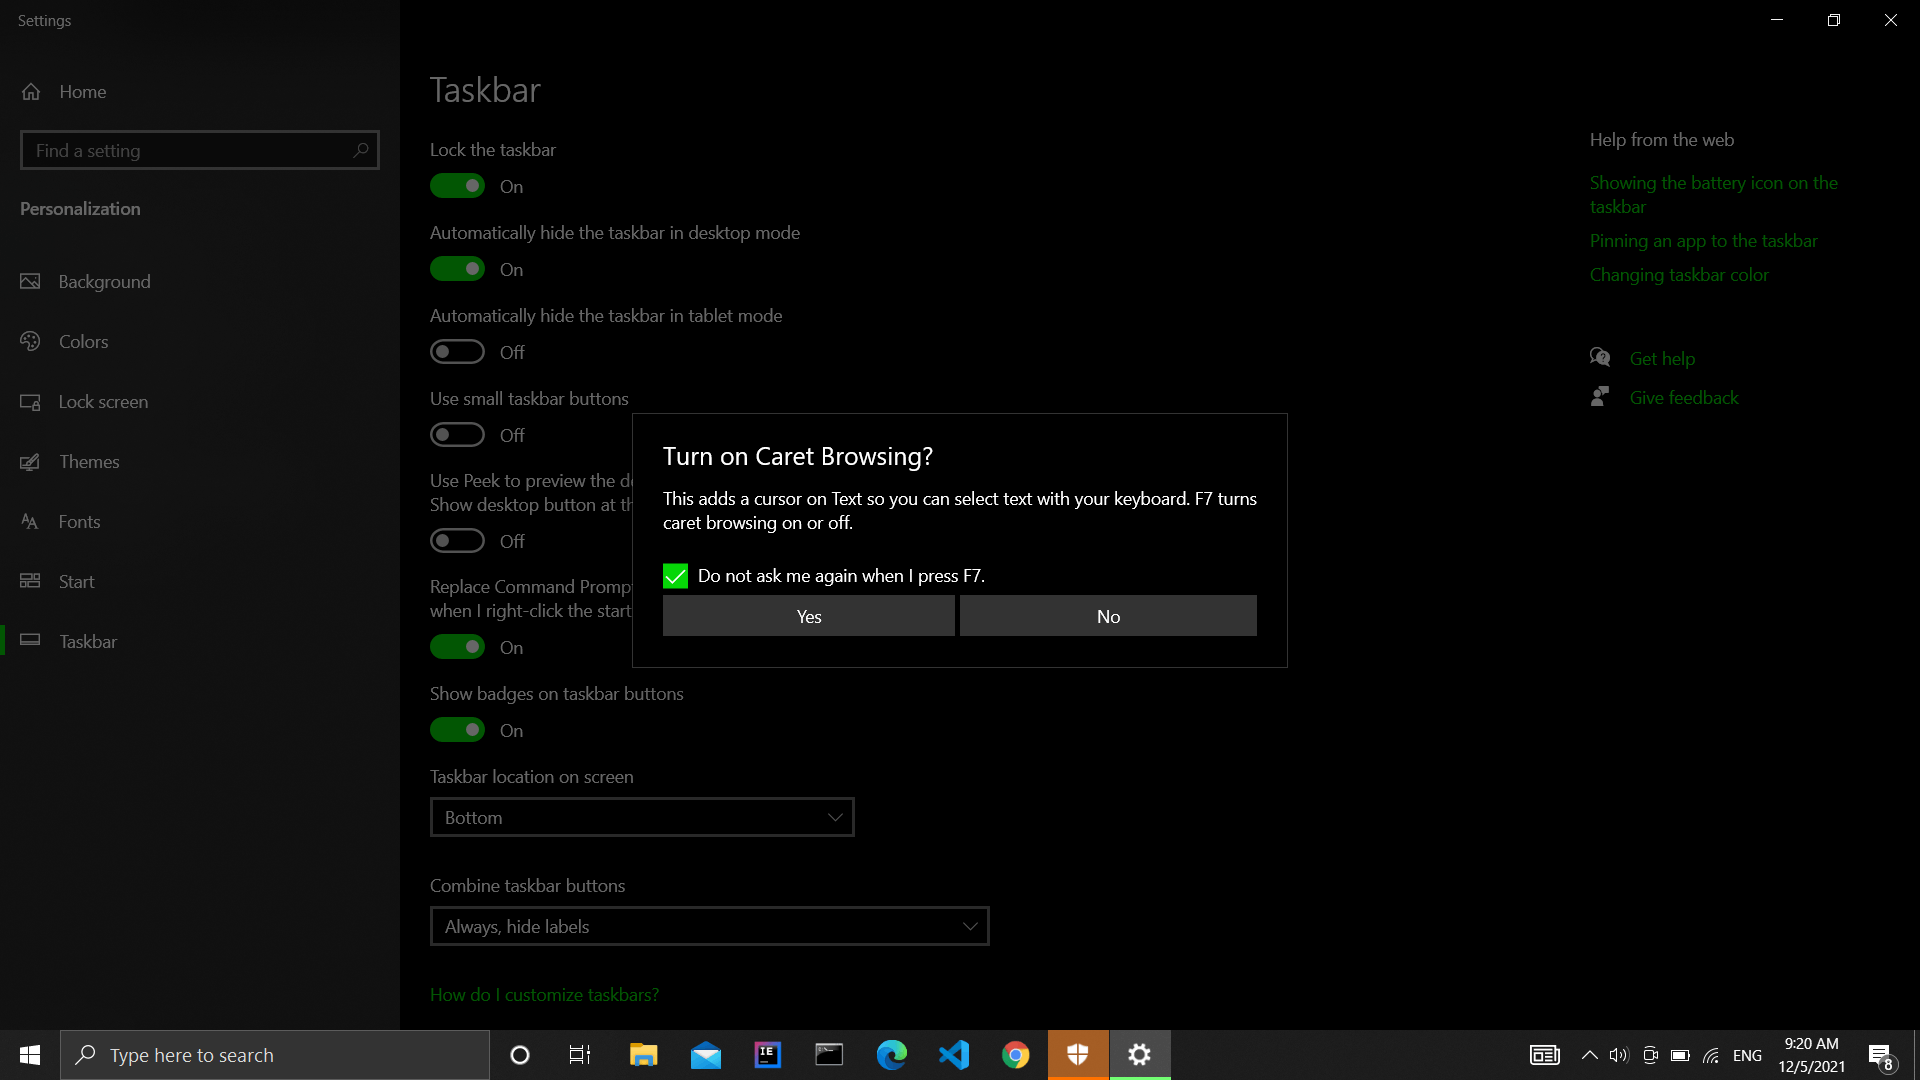Click taskbar 'Type here to search' box
Viewport: 1920px width, 1080px height.
pos(275,1055)
